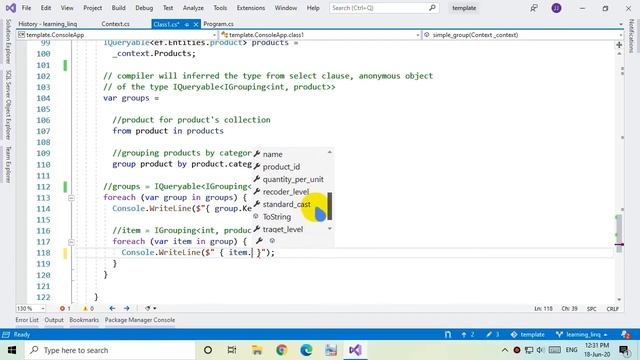The width and height of the screenshot is (640, 360).
Task: Toggle the methods filter icon in IntelliSense
Action: coord(272,241)
